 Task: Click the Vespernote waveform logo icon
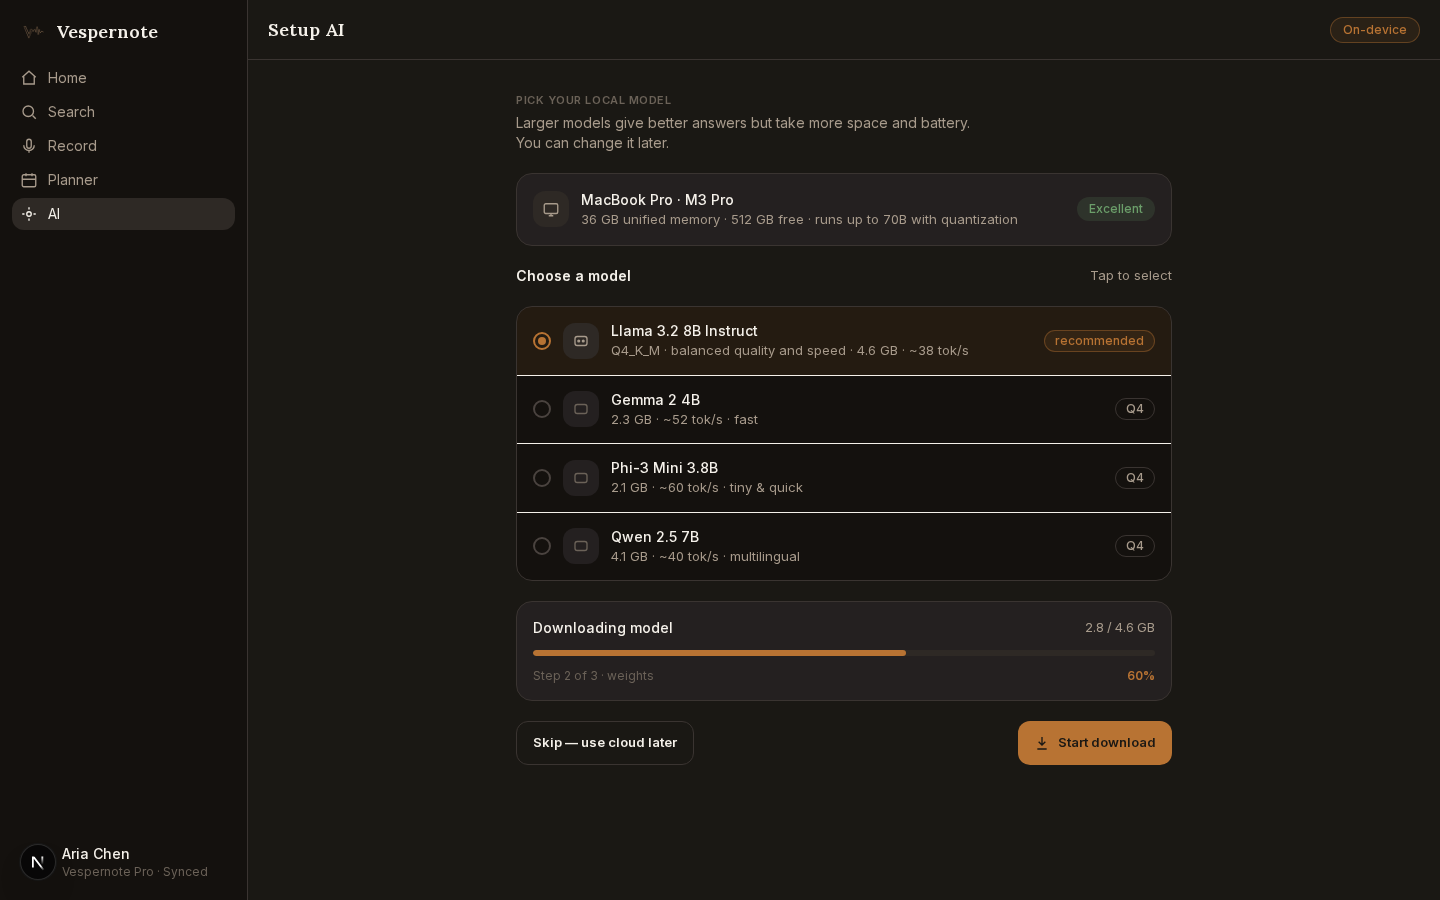(33, 32)
